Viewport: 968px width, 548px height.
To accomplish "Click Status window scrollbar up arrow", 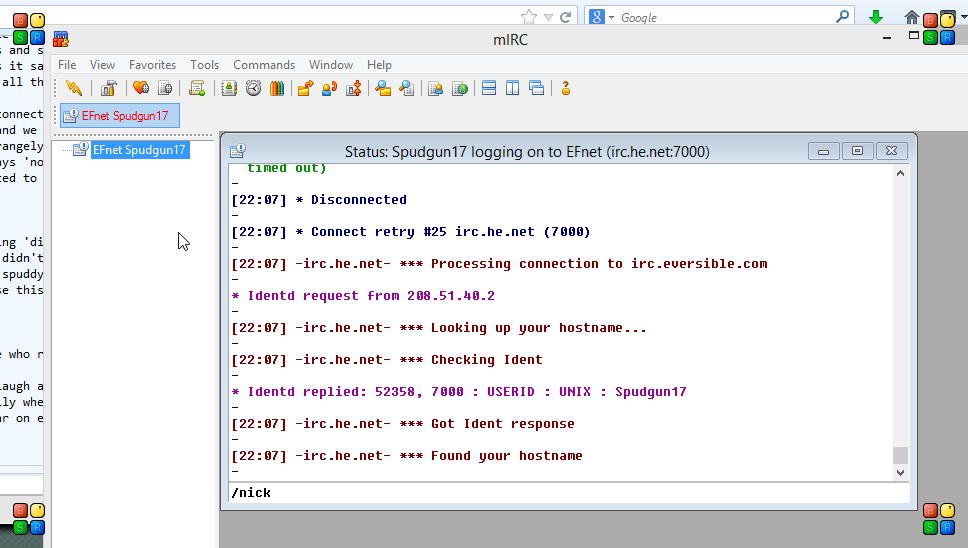I will tap(900, 173).
